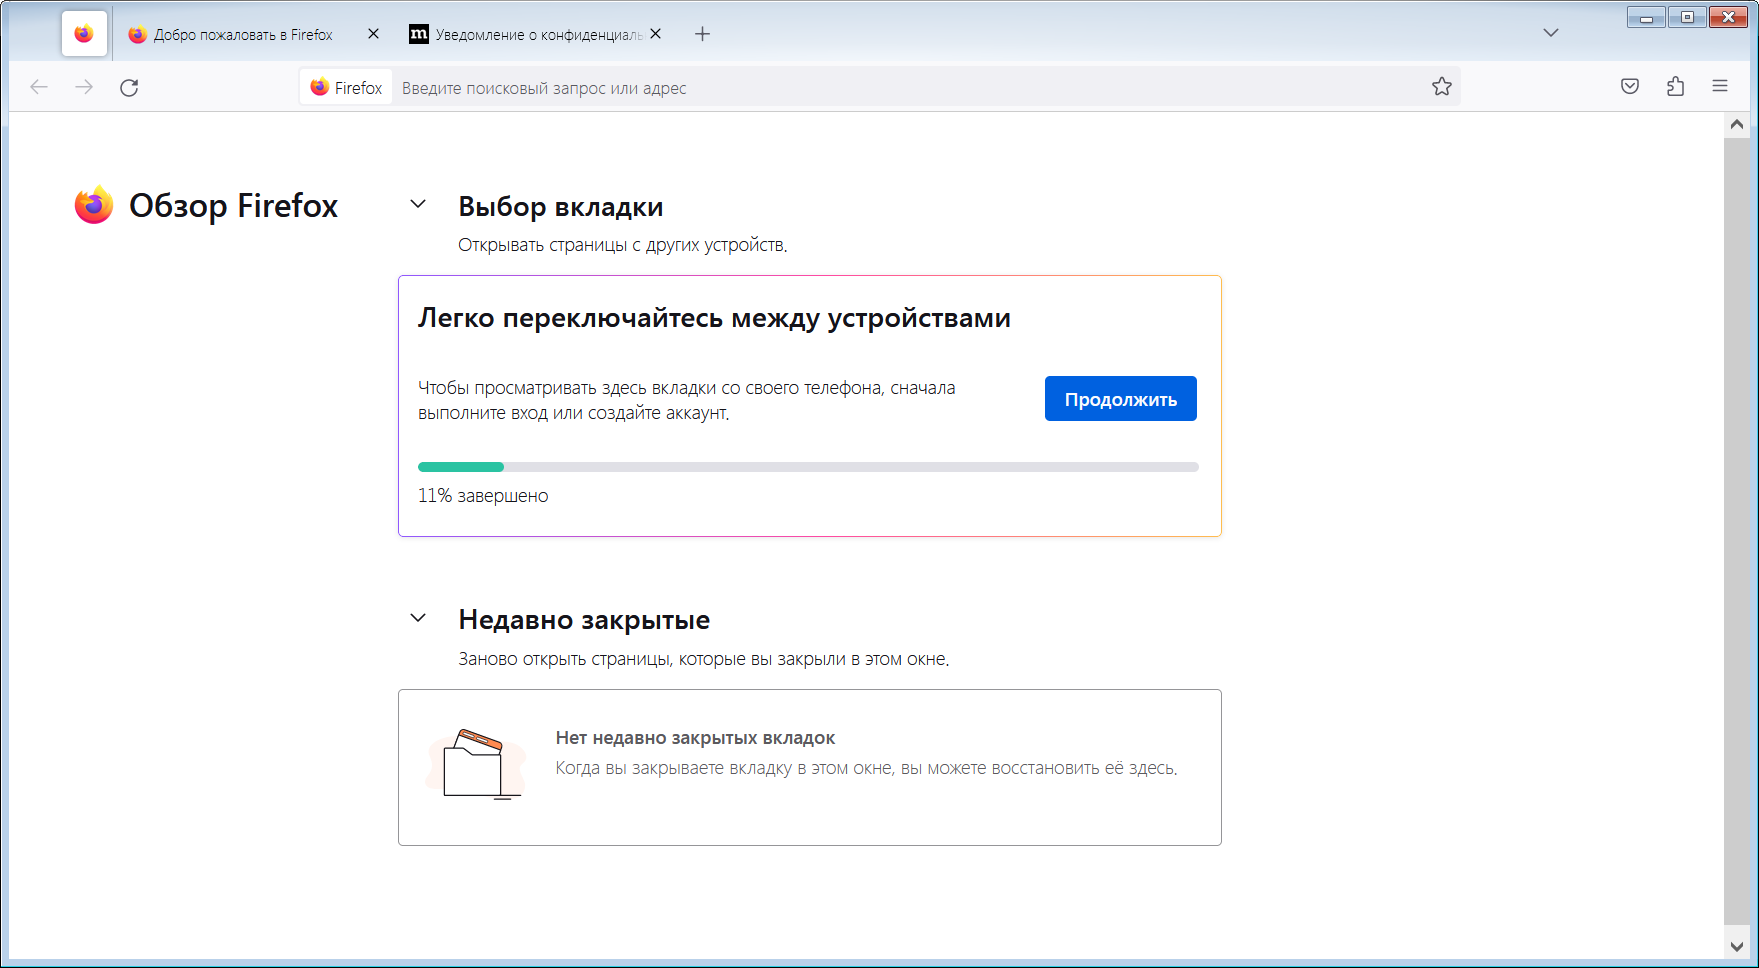The height and width of the screenshot is (968, 1759).
Task: Go back with the back arrow
Action: pyautogui.click(x=39, y=87)
